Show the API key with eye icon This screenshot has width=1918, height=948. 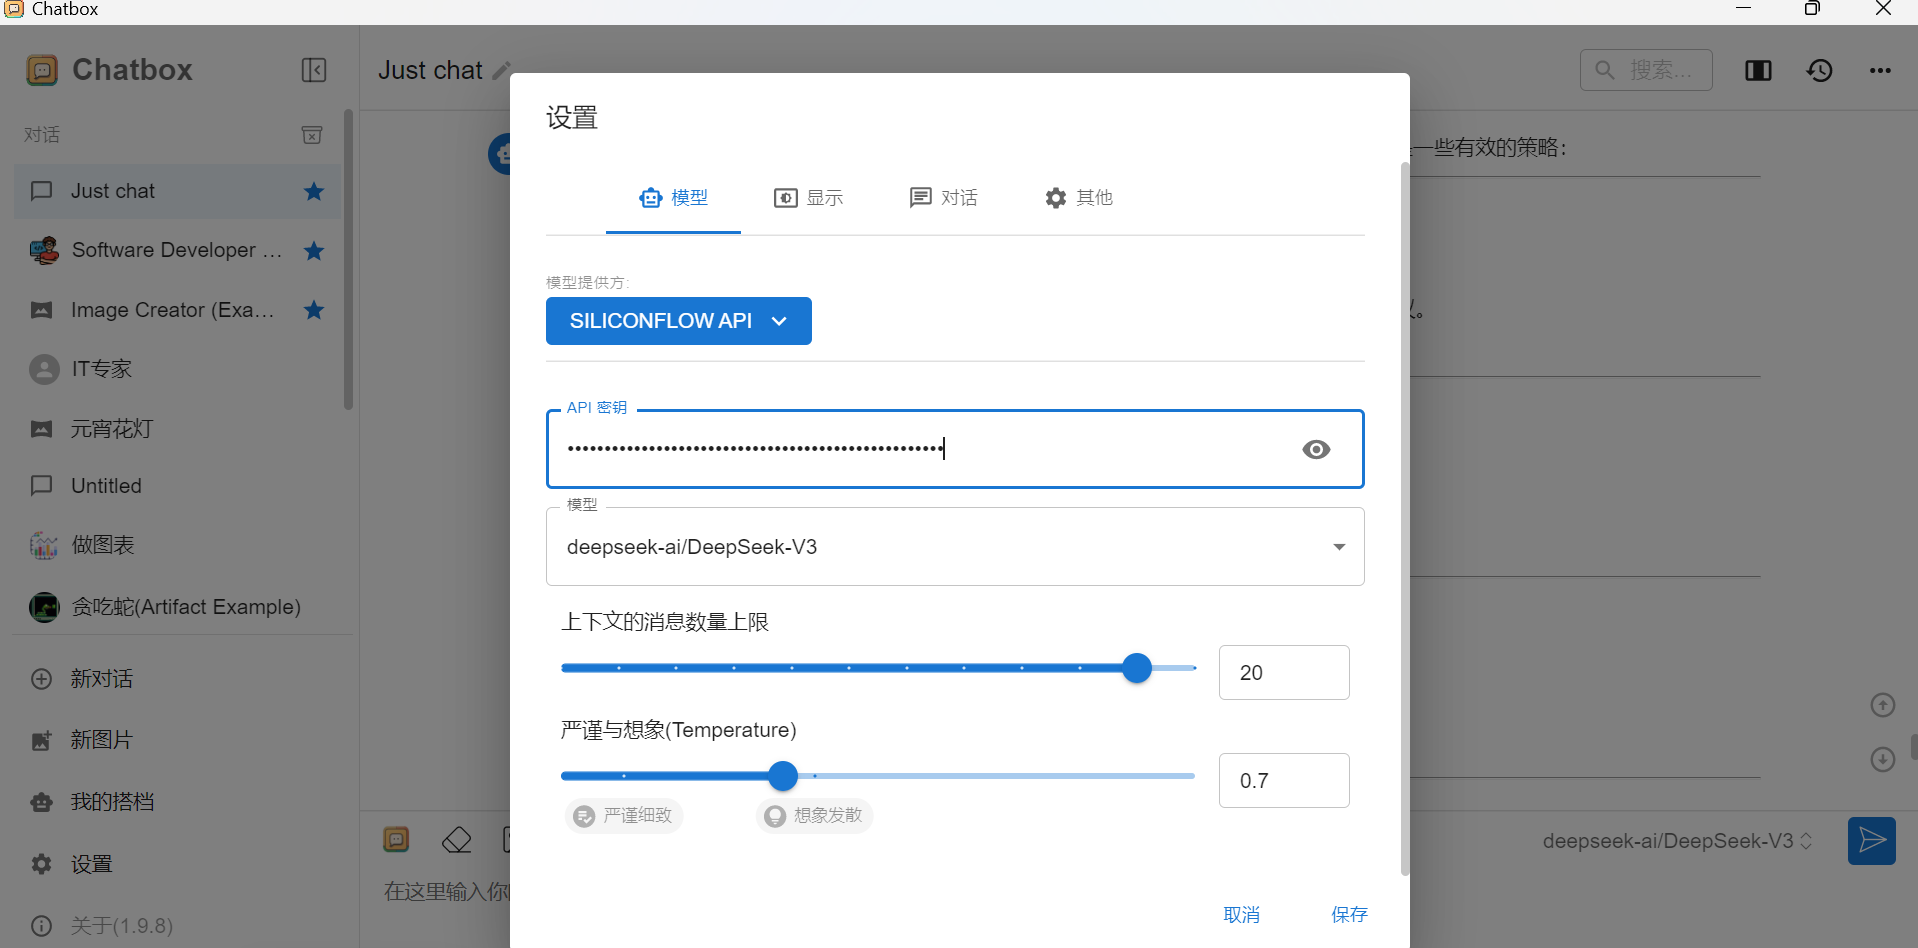click(1316, 449)
